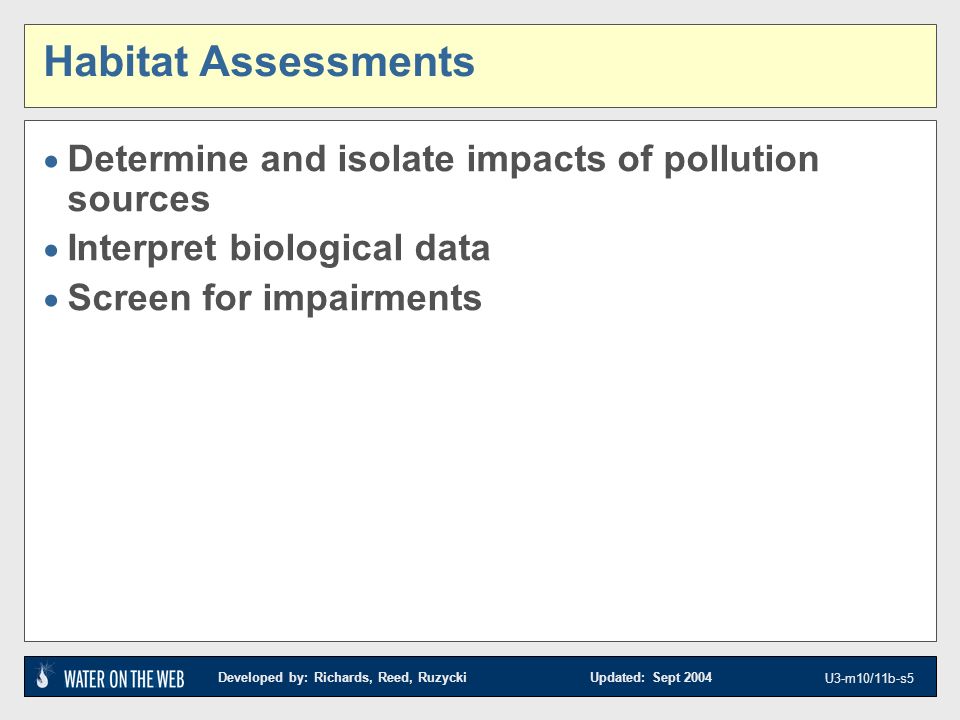
Task: Click the "WATER ON THE WEB" footer text
Action: [x=124, y=679]
